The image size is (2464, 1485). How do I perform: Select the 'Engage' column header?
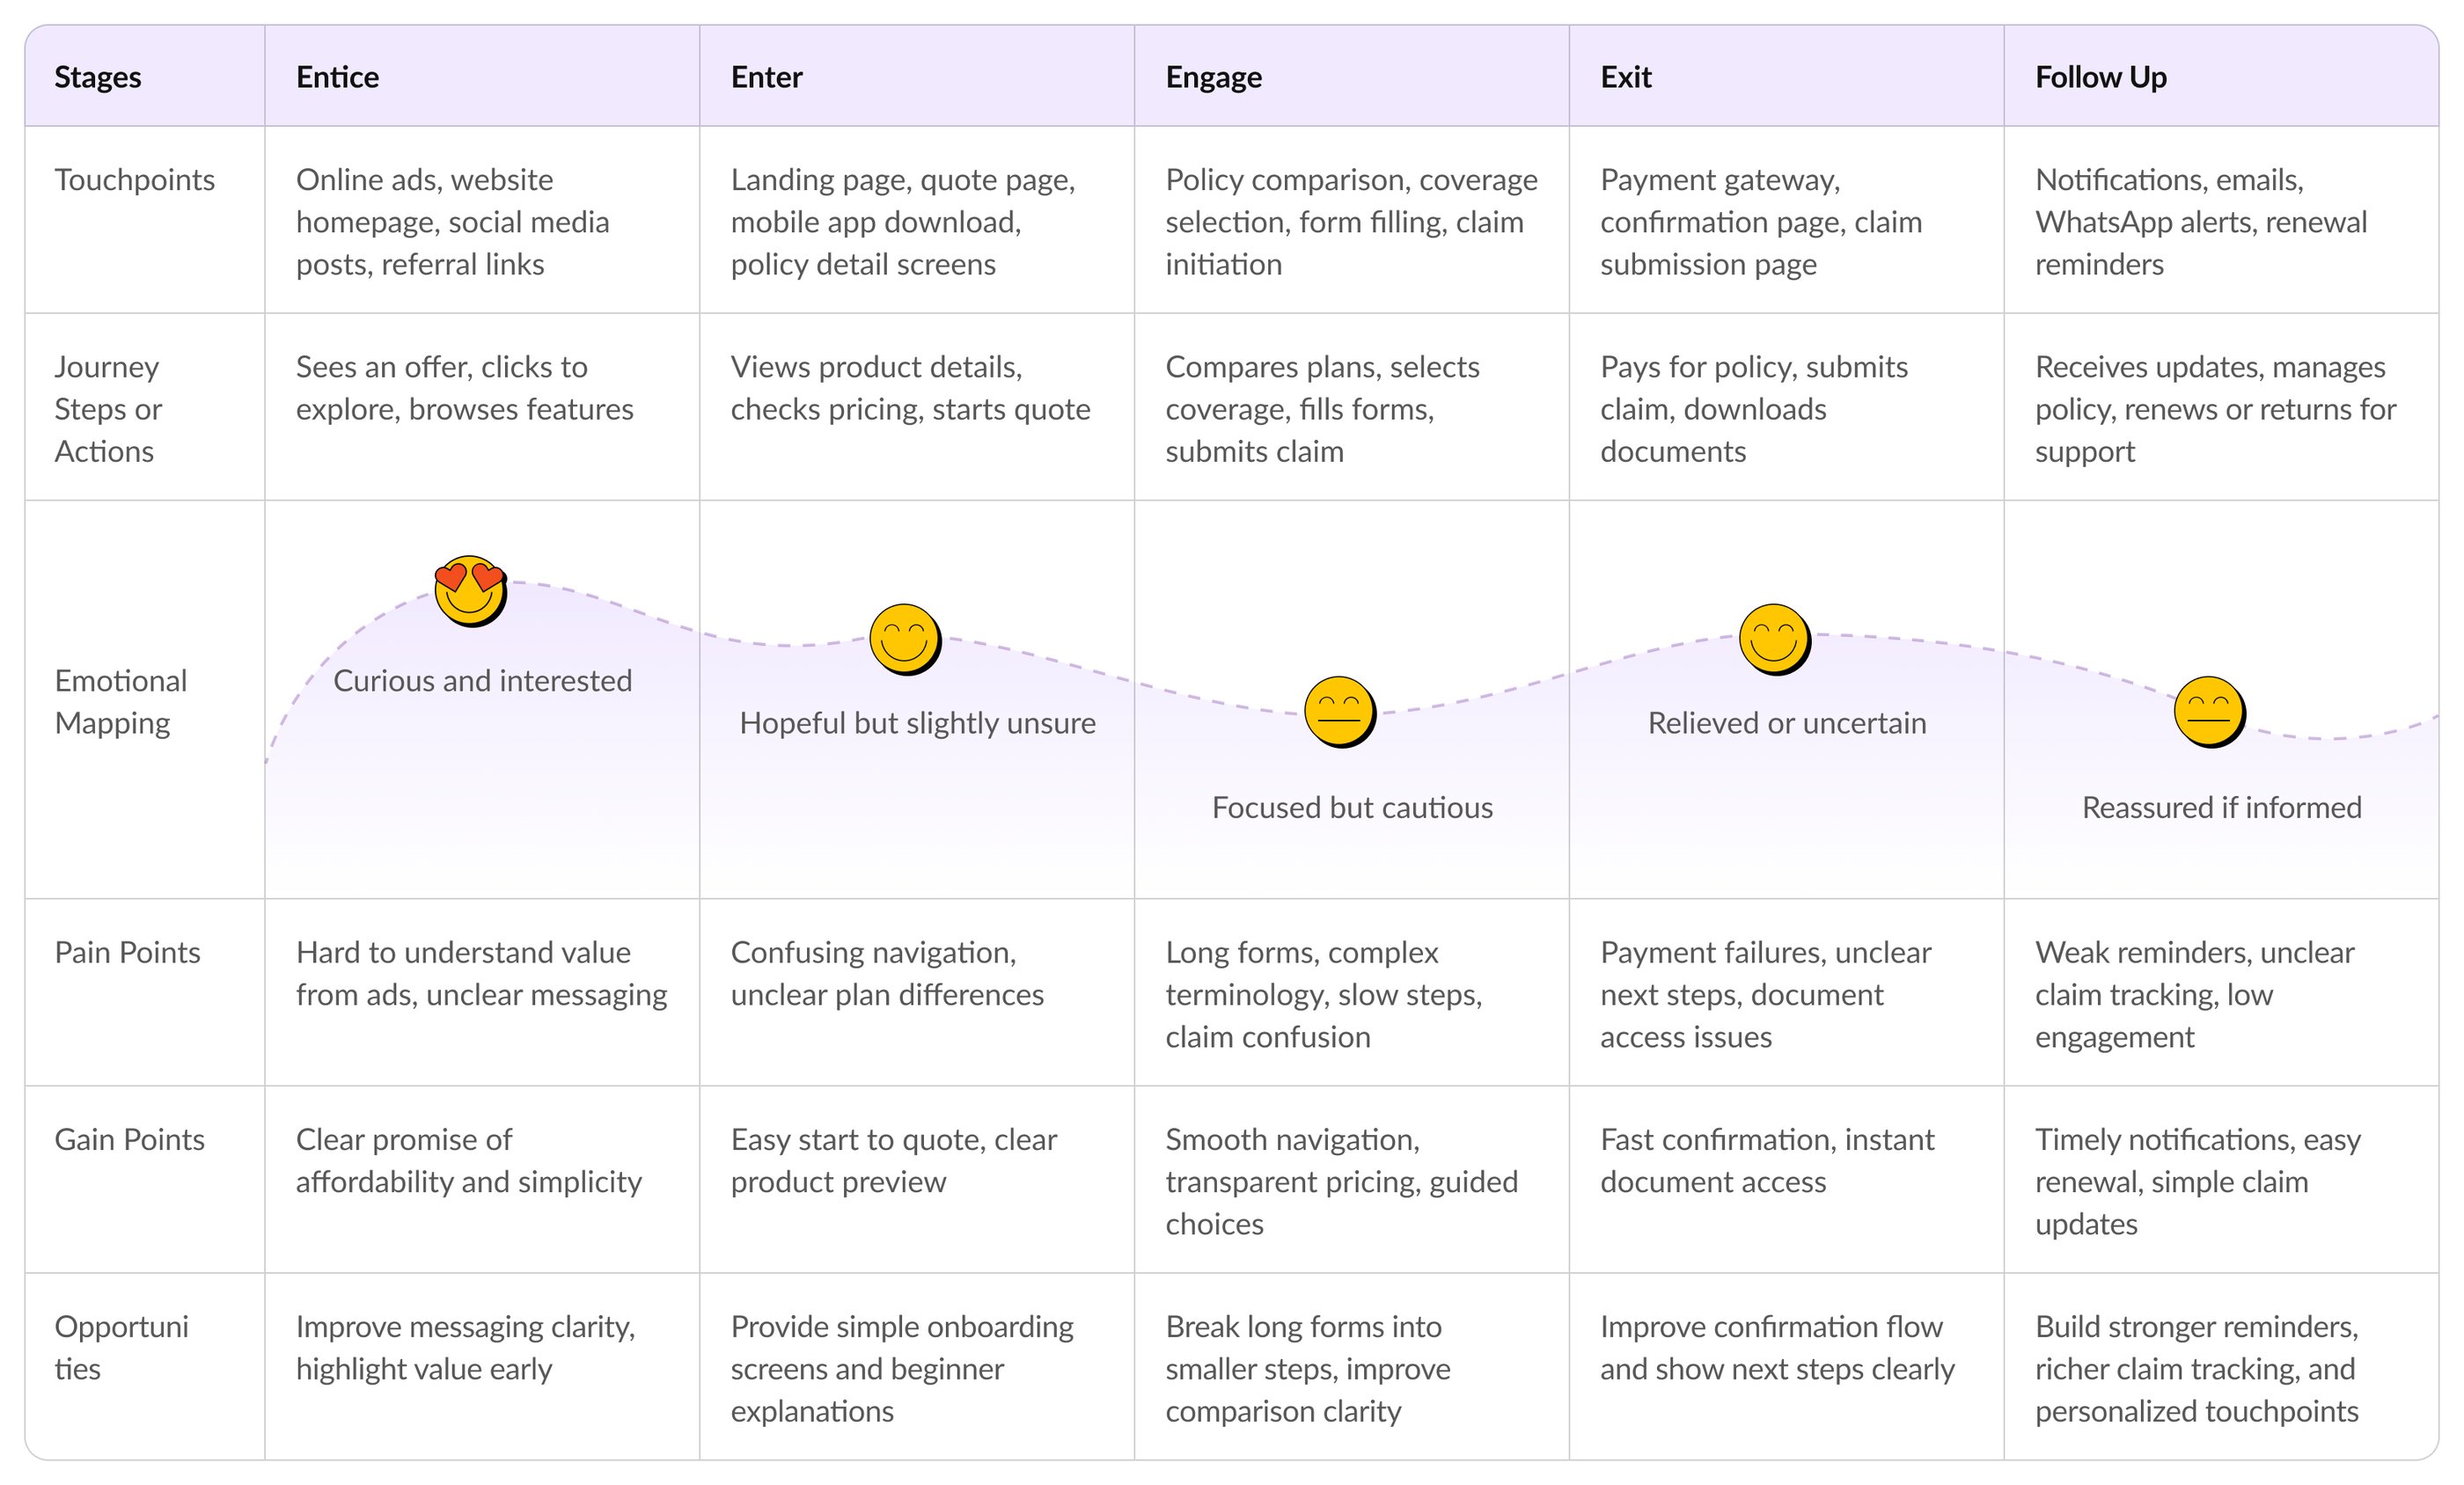pos(1213,77)
